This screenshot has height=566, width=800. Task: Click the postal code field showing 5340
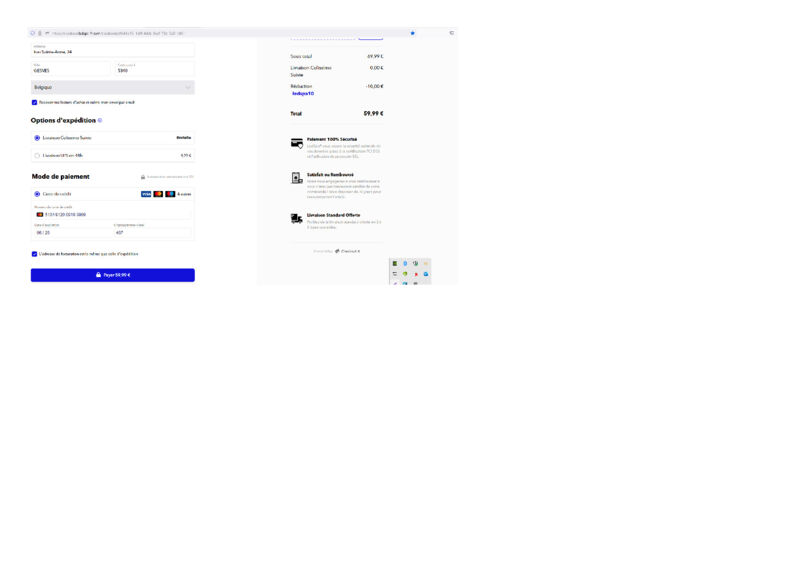[x=155, y=68]
